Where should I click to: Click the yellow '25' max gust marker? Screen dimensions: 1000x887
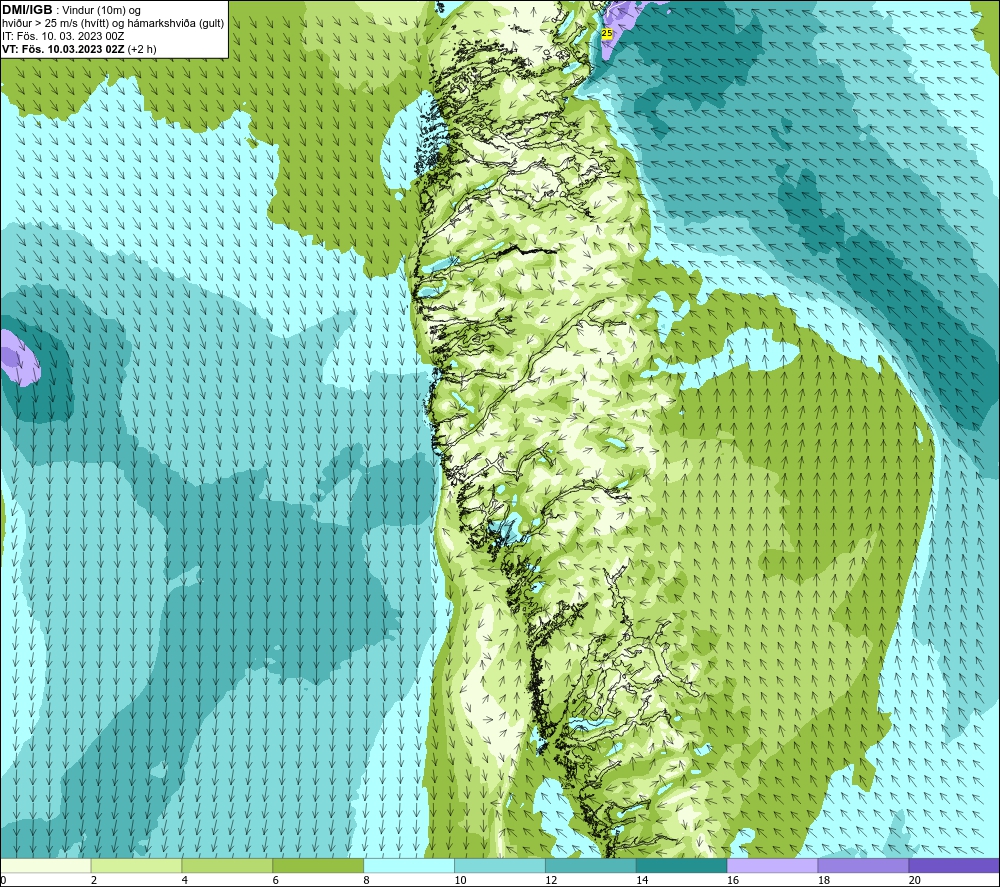tap(607, 33)
